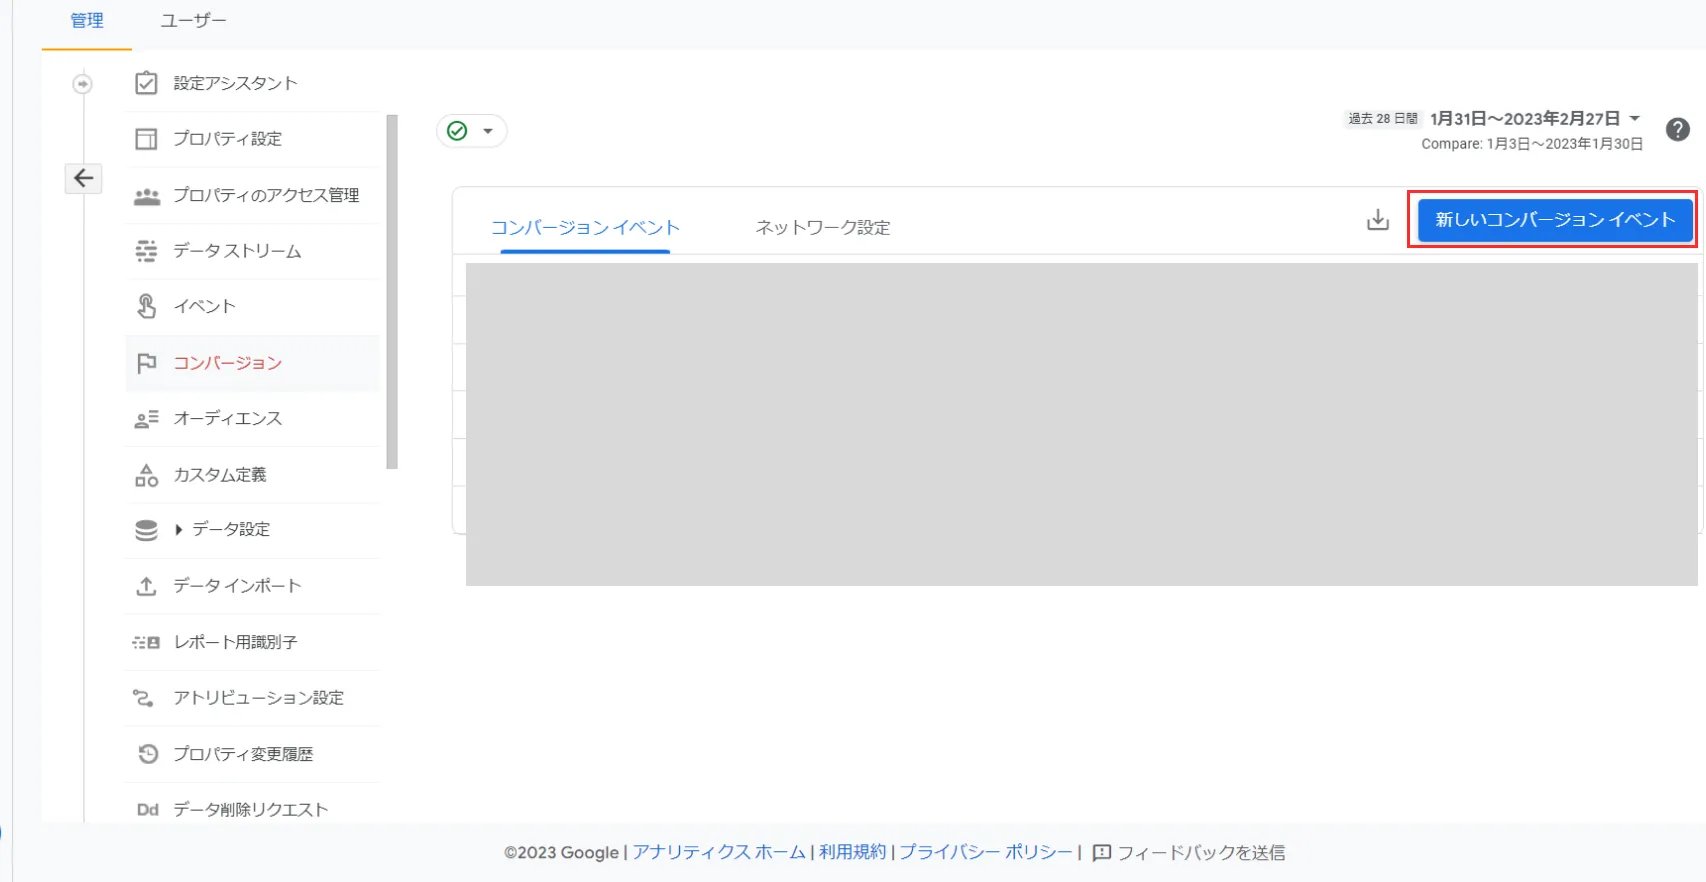
Task: Click the イベント touch icon
Action: pos(146,306)
